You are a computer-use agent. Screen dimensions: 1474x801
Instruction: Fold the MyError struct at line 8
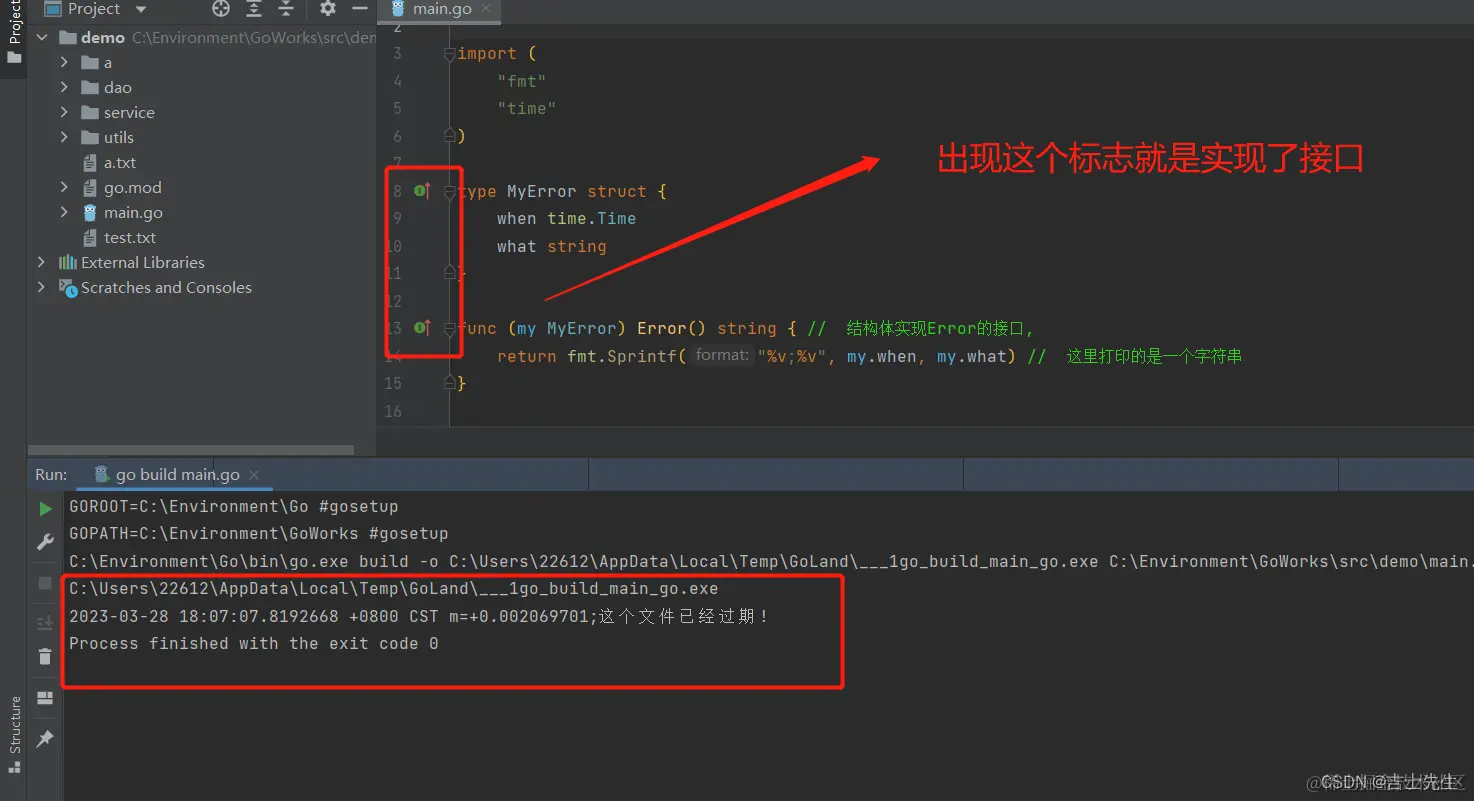pos(450,191)
